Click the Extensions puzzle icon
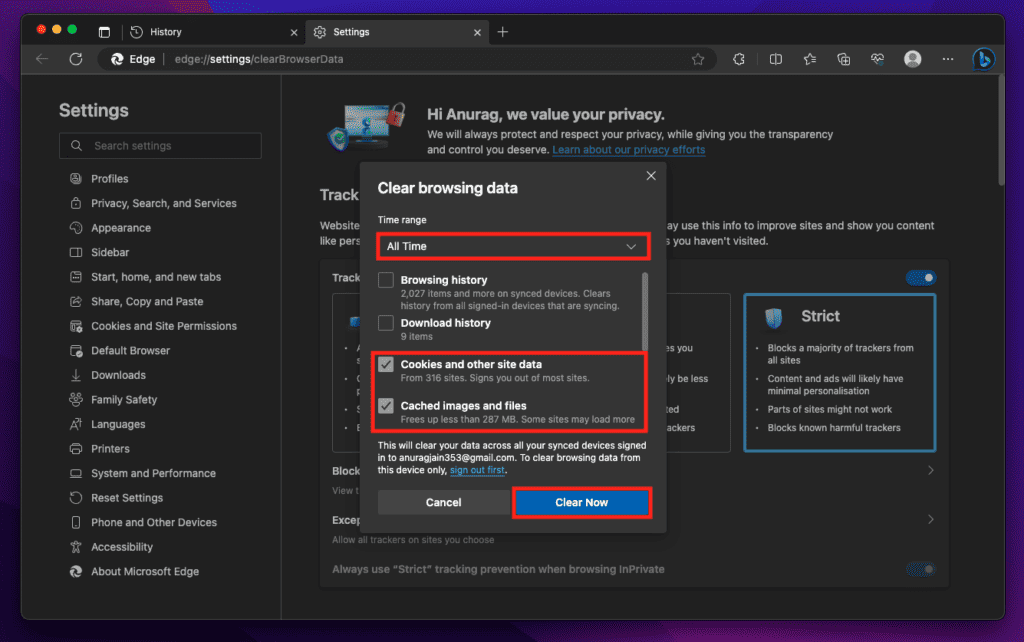The height and width of the screenshot is (642, 1024). pos(738,59)
